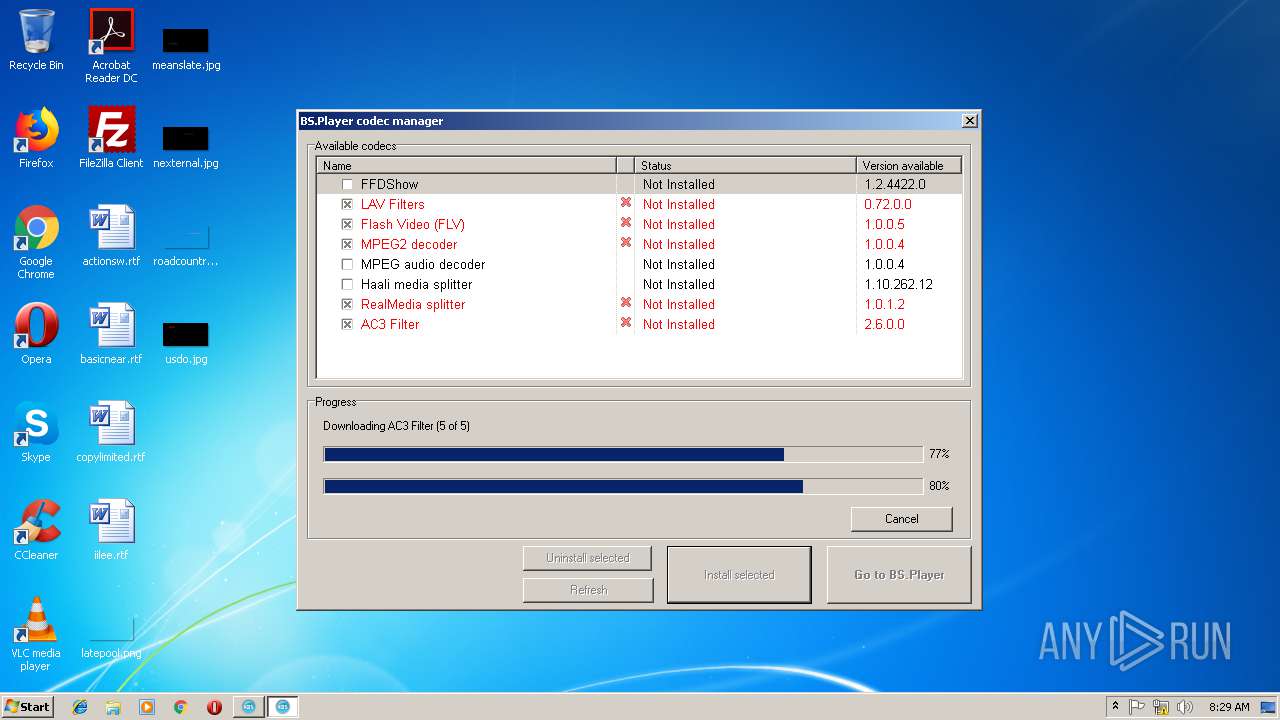Open Firefox desktop shortcut
The height and width of the screenshot is (720, 1280).
36,139
